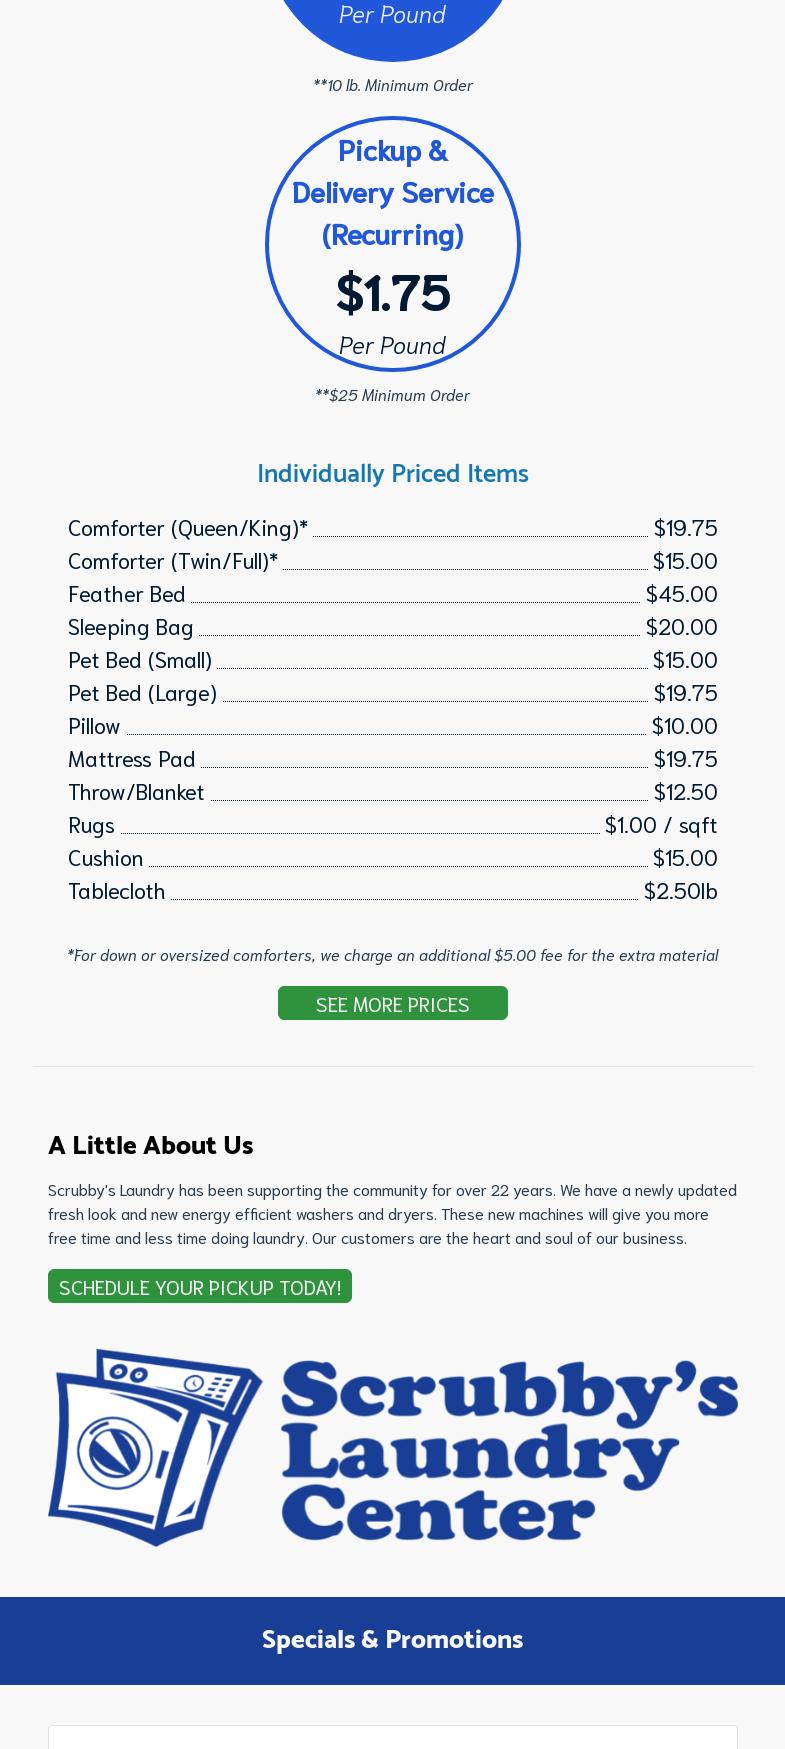Click the Comforter (Twin/Full) item
785x1749 pixels.
tap(173, 560)
